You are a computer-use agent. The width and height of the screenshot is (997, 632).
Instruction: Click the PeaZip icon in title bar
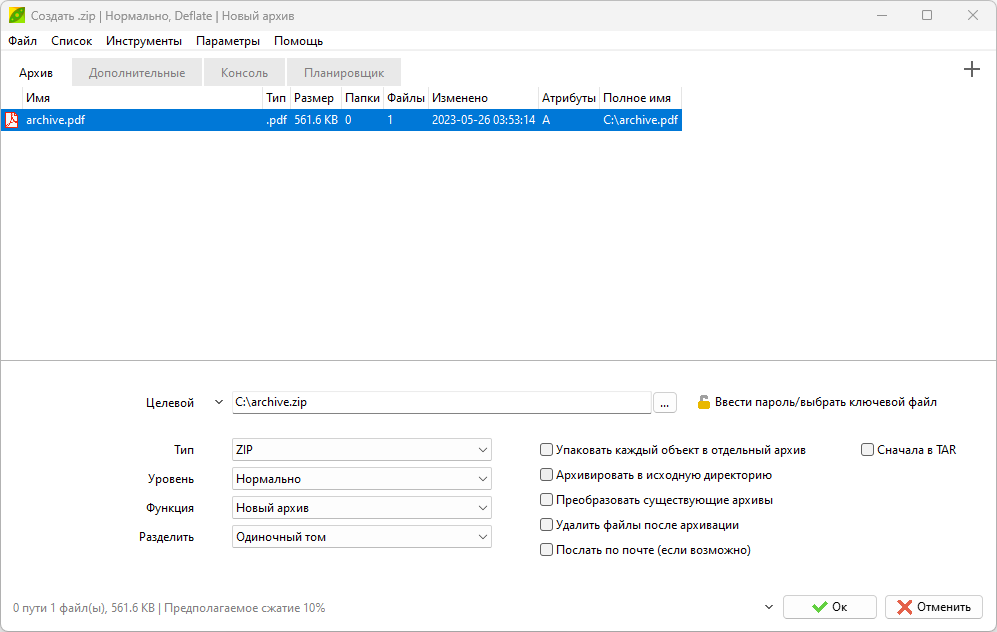17,16
